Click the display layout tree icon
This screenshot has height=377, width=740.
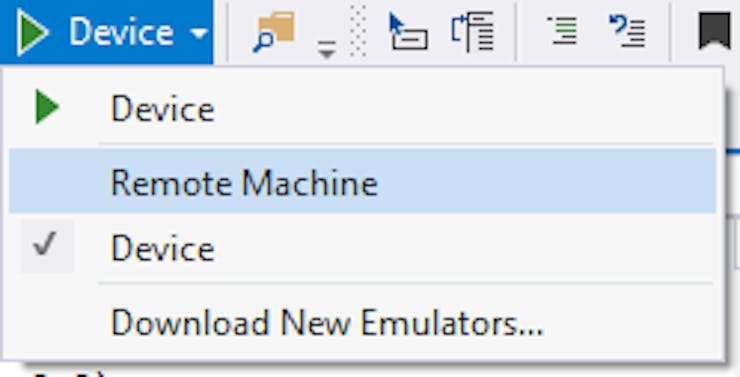[473, 32]
